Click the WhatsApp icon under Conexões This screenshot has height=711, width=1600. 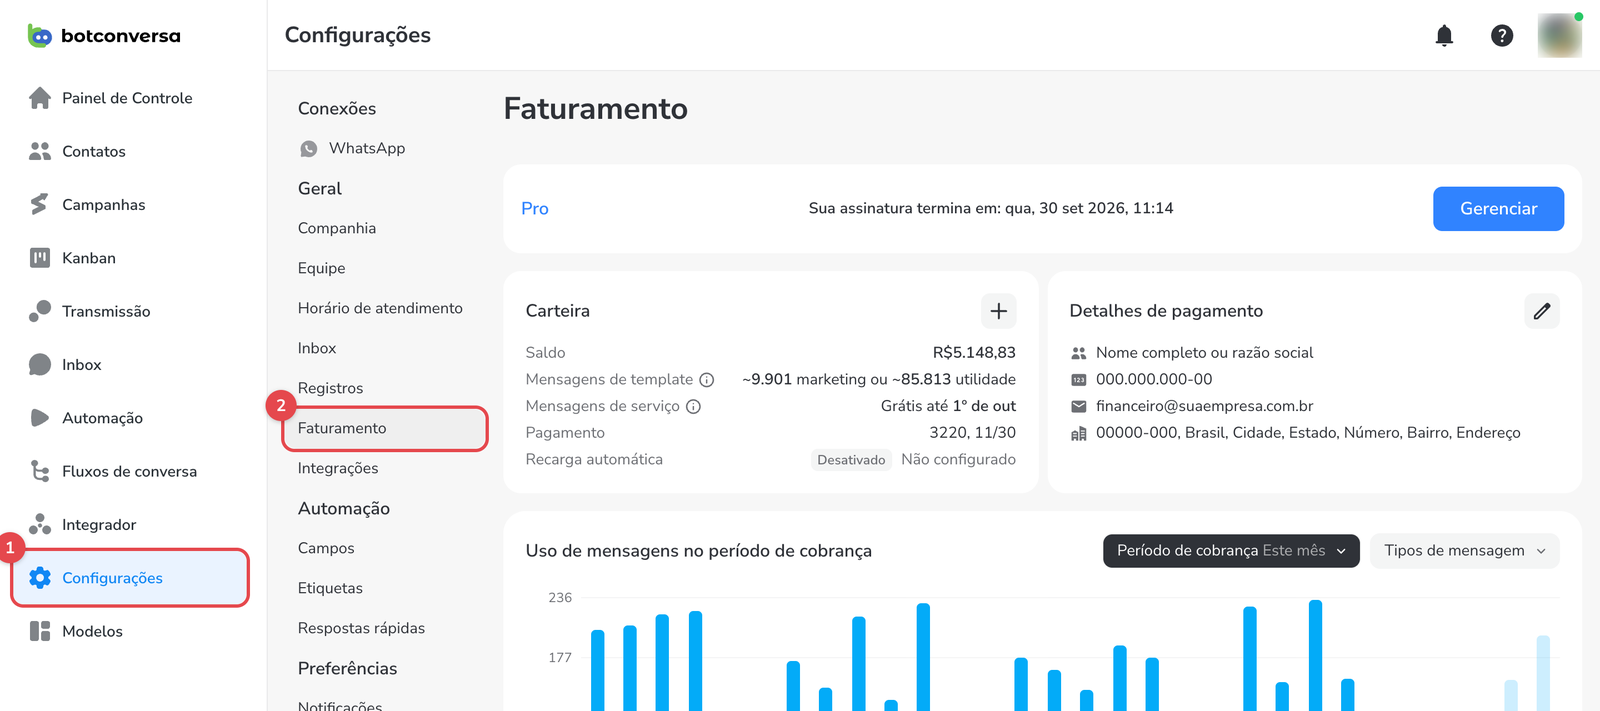click(309, 148)
